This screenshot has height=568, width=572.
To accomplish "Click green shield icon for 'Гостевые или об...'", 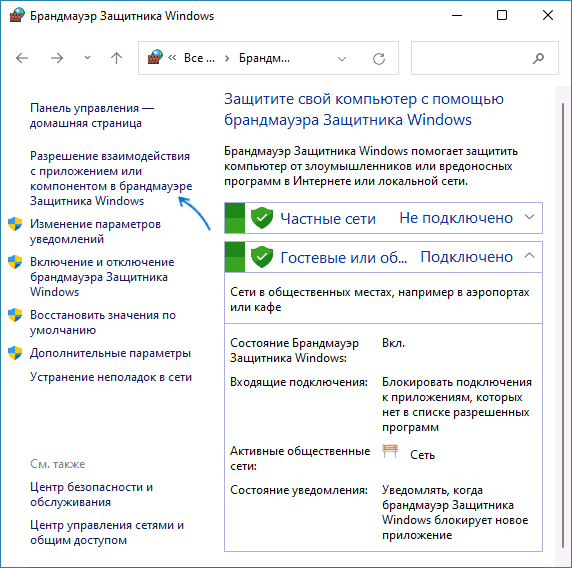I will (262, 257).
